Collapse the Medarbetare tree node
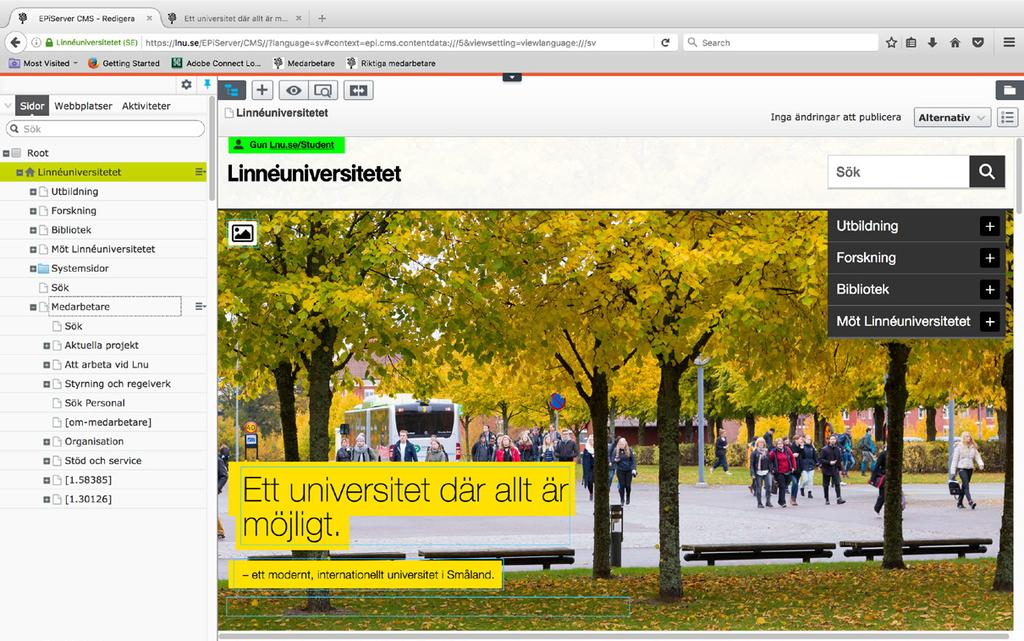 pyautogui.click(x=33, y=307)
